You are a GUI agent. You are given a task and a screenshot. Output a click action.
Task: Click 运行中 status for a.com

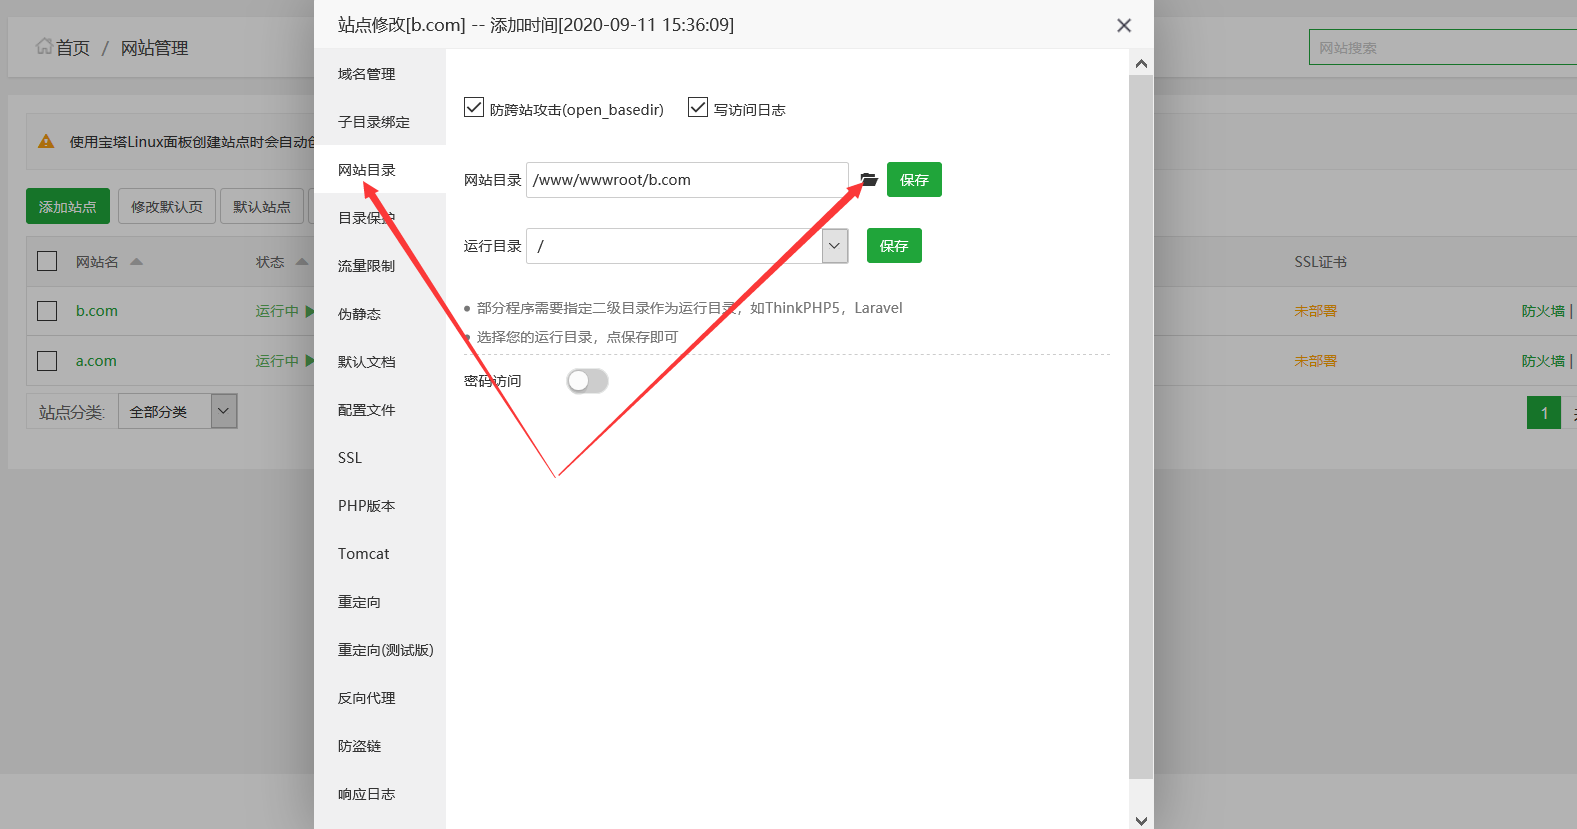click(x=277, y=361)
